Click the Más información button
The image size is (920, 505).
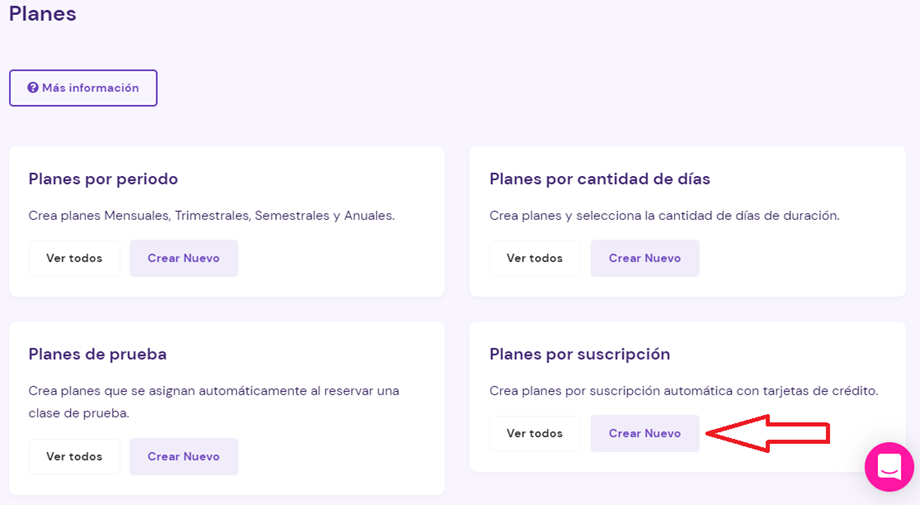83,88
